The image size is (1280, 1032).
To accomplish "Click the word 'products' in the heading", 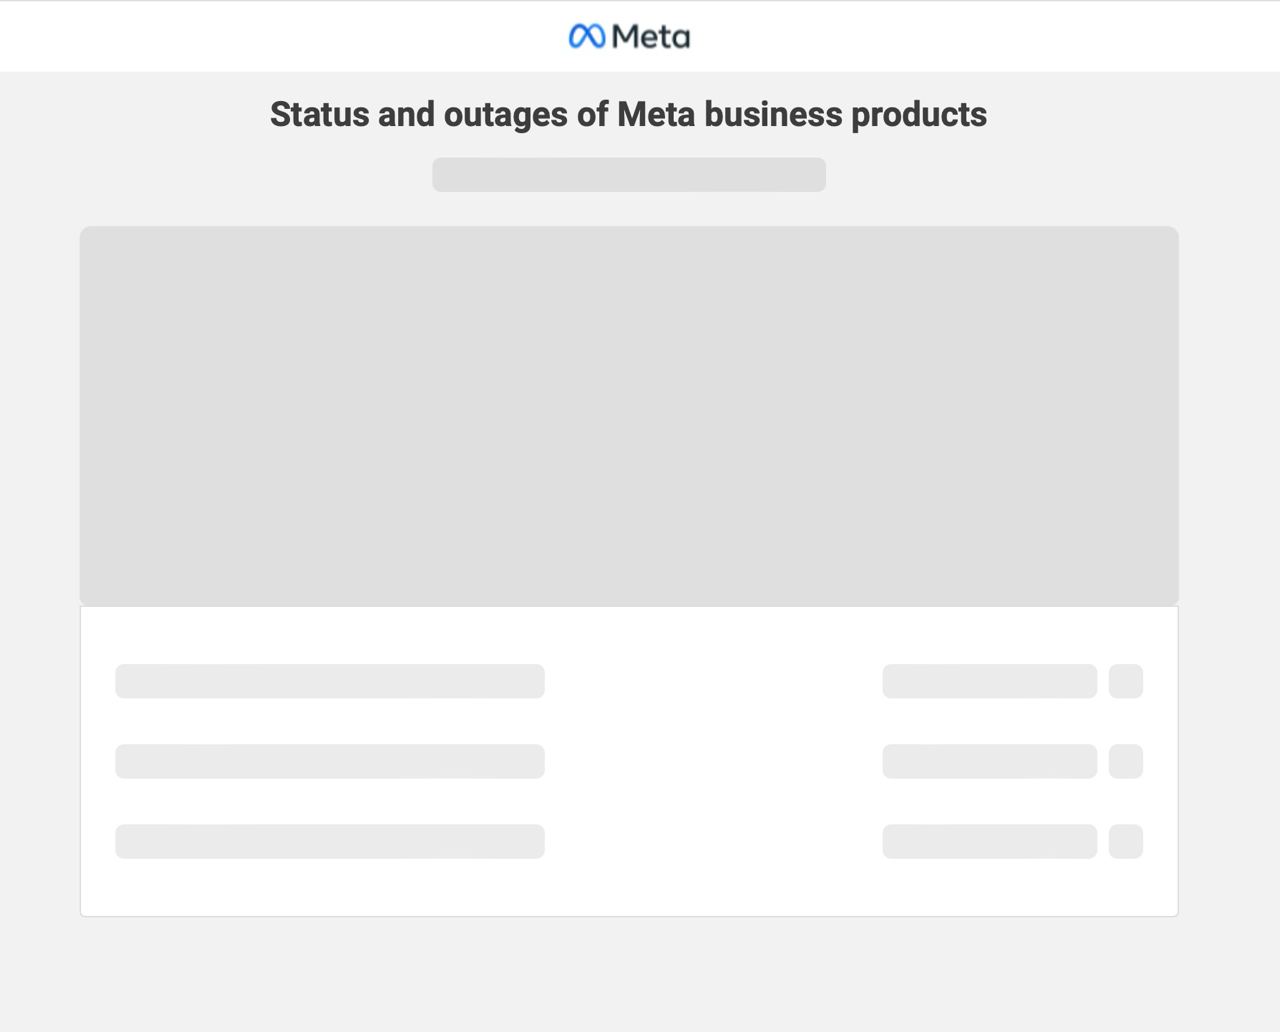I will pyautogui.click(x=918, y=114).
